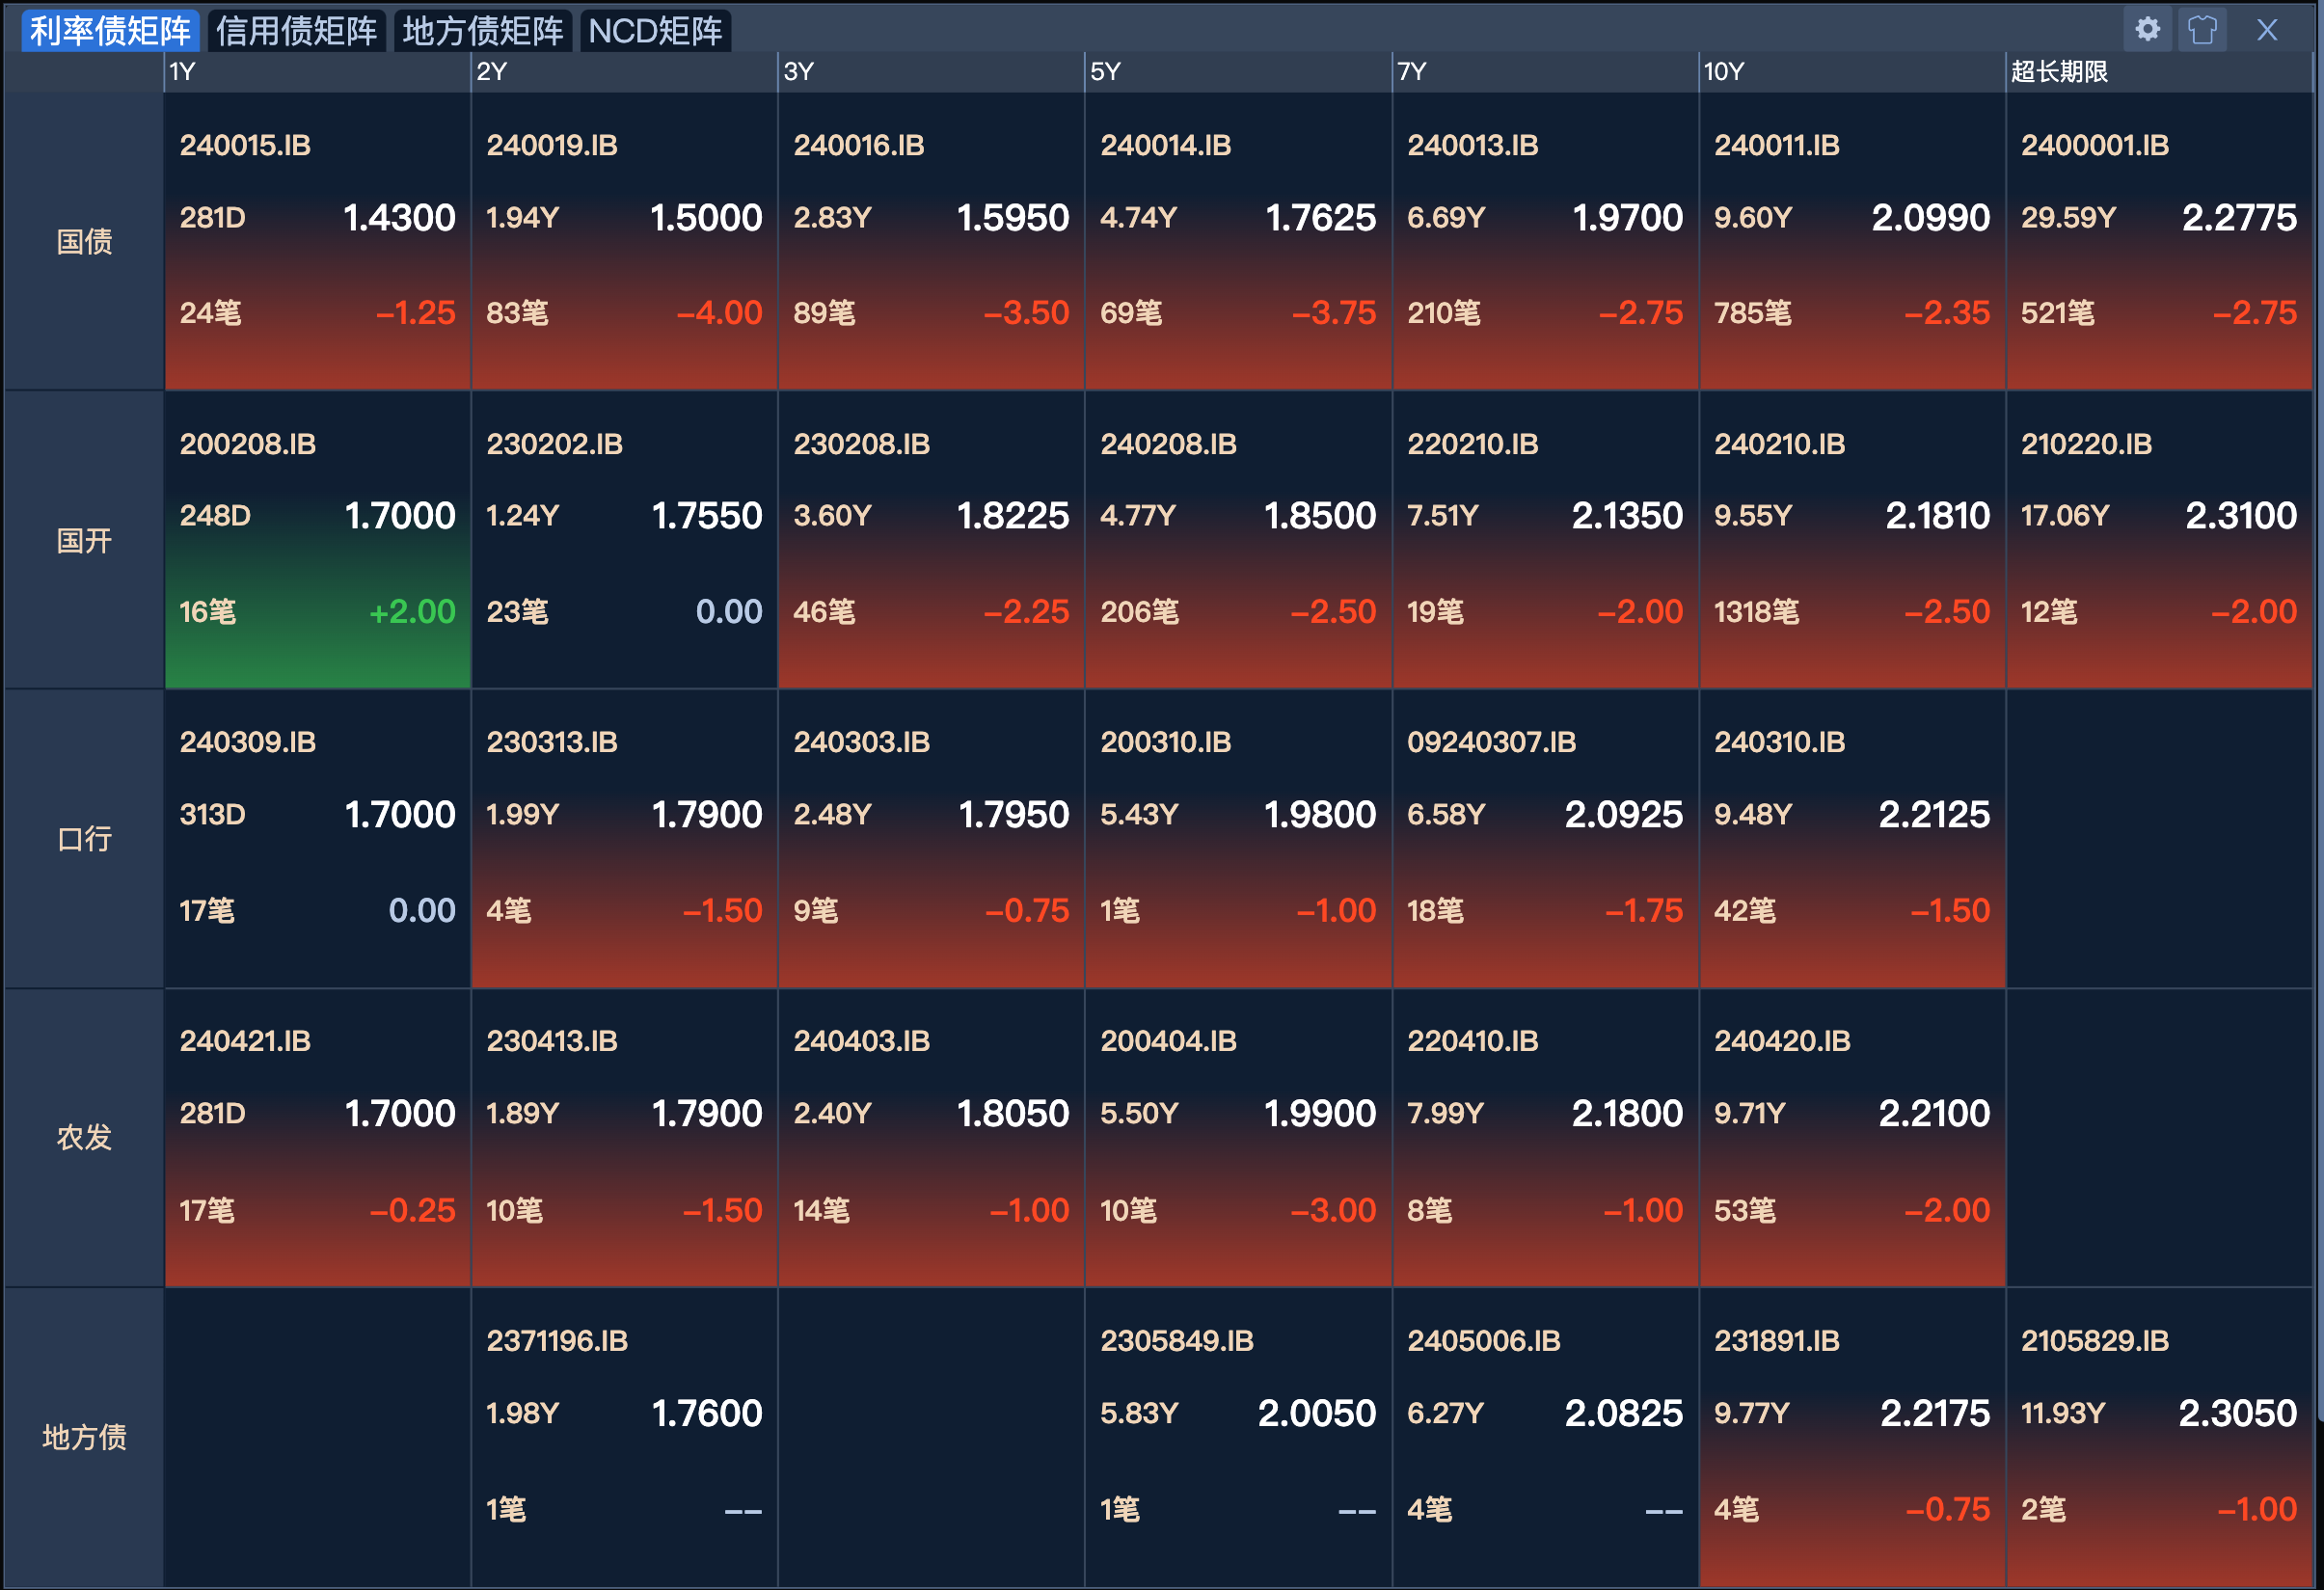Select the 国开 row header
The width and height of the screenshot is (2324, 1590).
[84, 540]
